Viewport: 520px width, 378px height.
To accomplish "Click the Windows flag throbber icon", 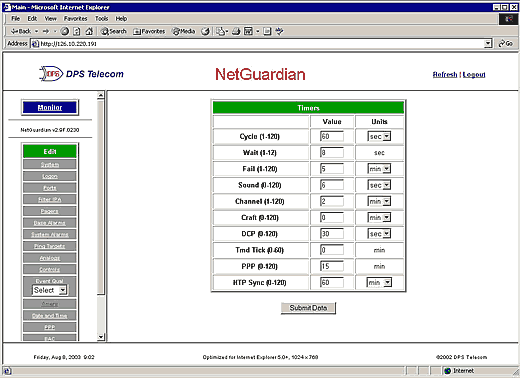I will 508,19.
